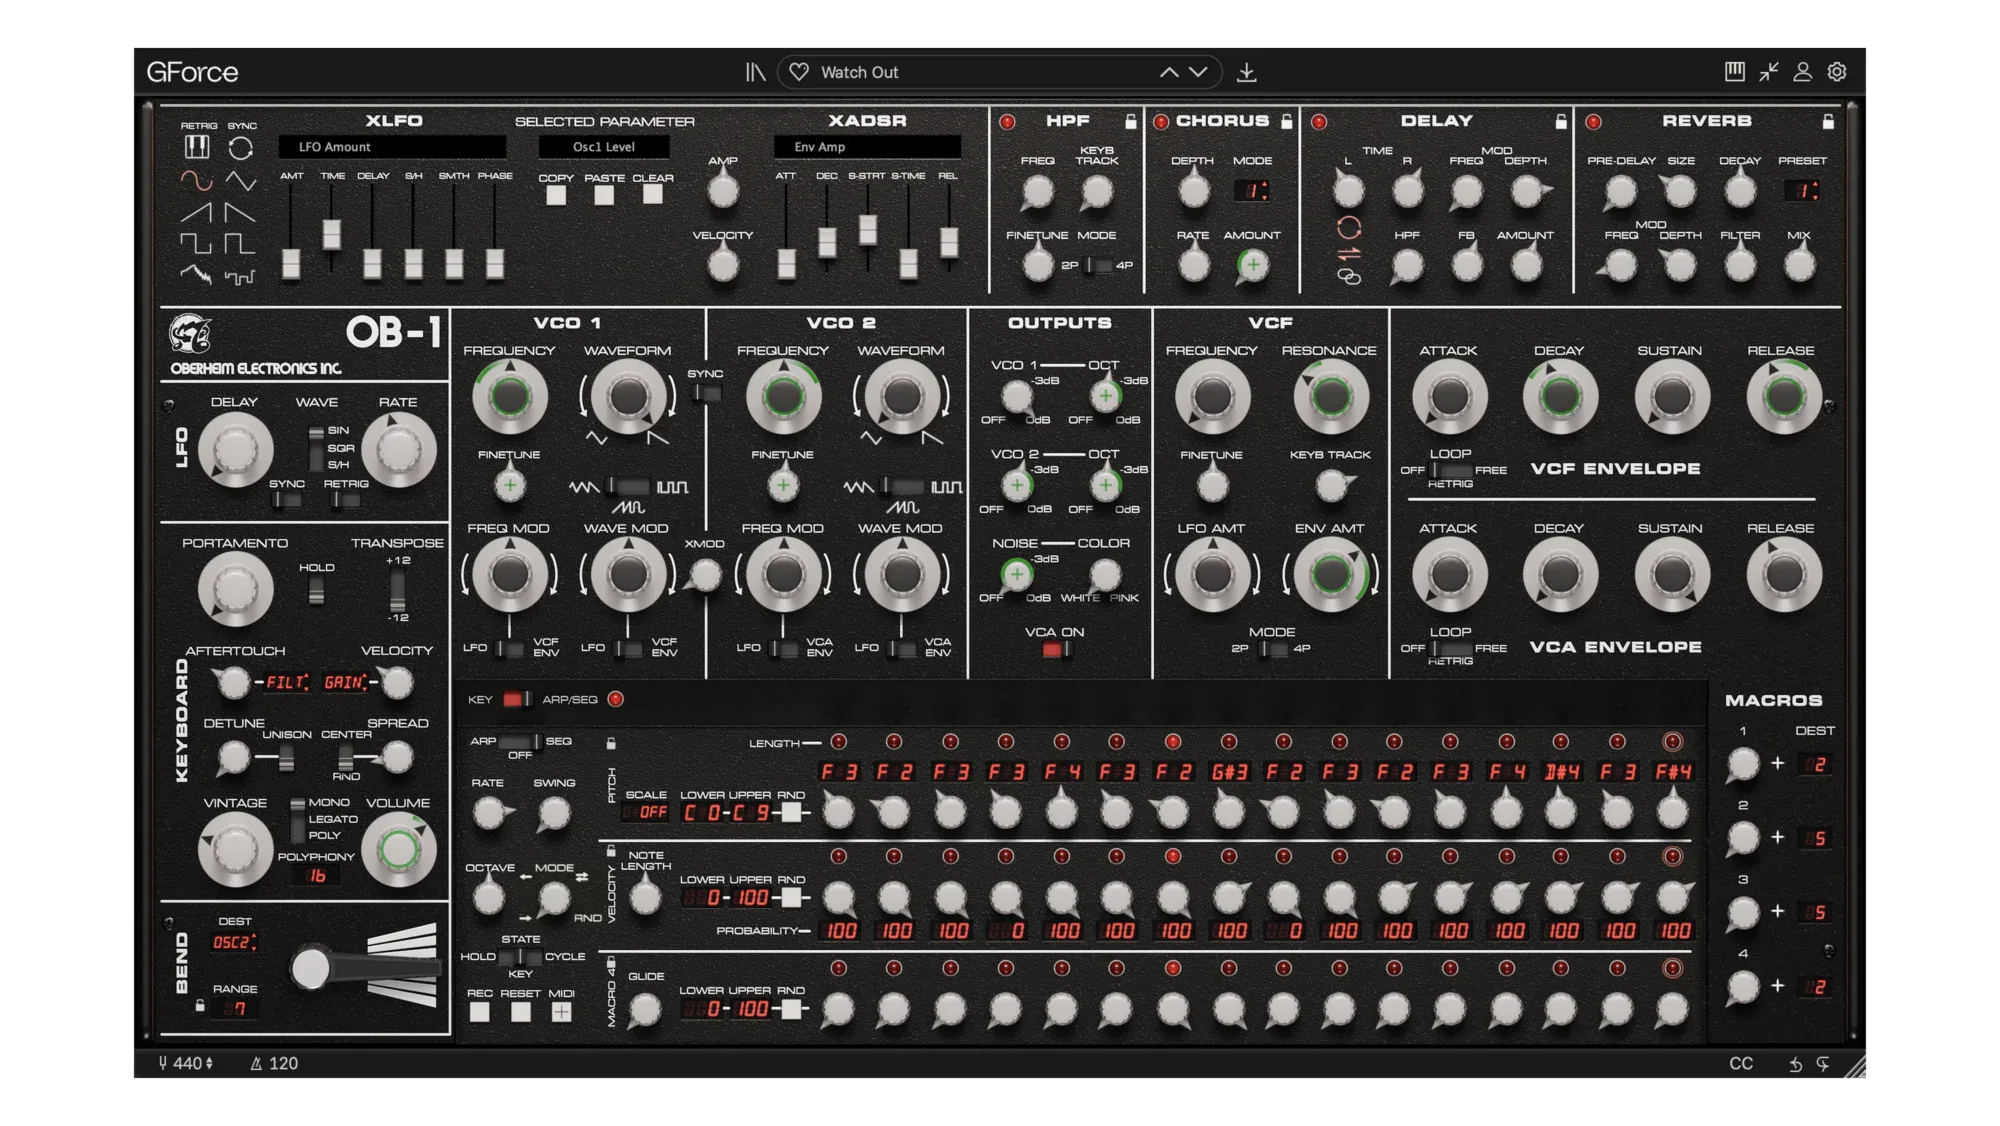The image size is (2000, 1126).
Task: Open the preset library browser icon
Action: (755, 72)
